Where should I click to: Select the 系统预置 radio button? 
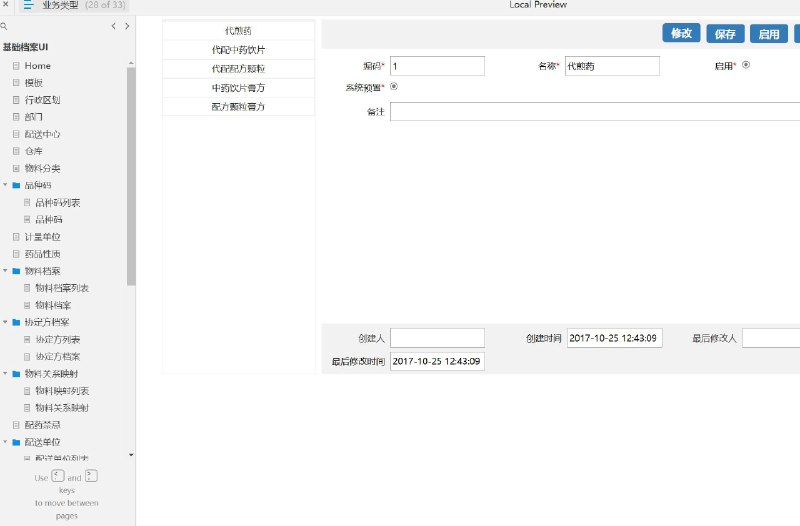point(394,86)
